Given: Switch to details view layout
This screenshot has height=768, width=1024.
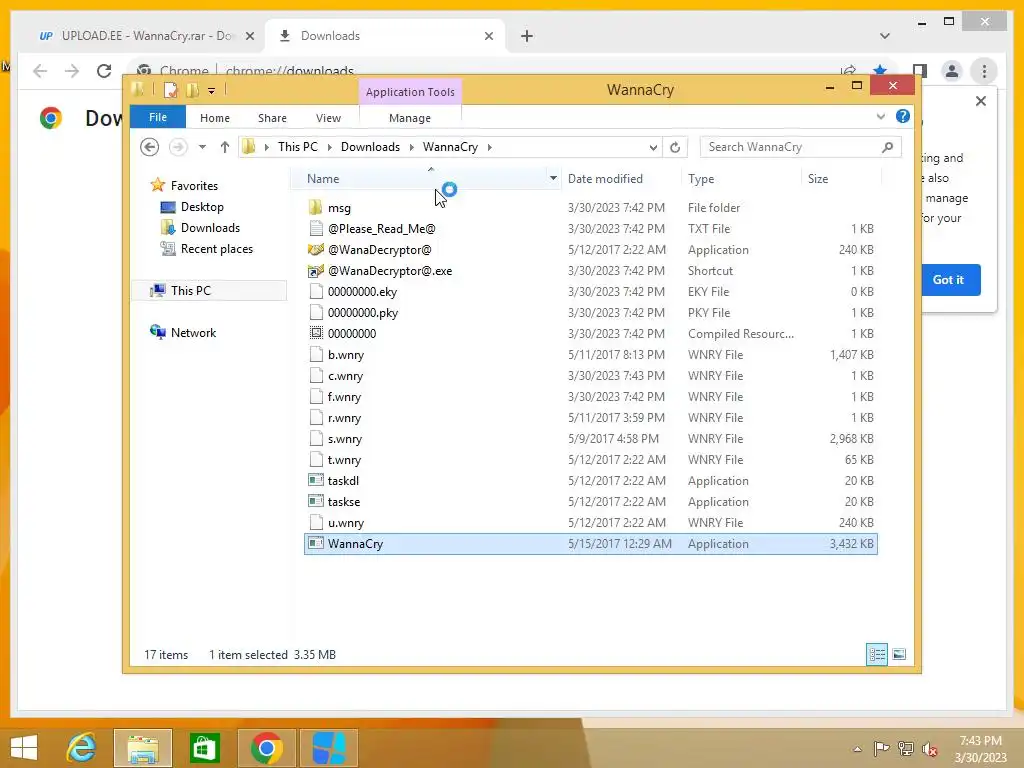Looking at the screenshot, I should 877,654.
